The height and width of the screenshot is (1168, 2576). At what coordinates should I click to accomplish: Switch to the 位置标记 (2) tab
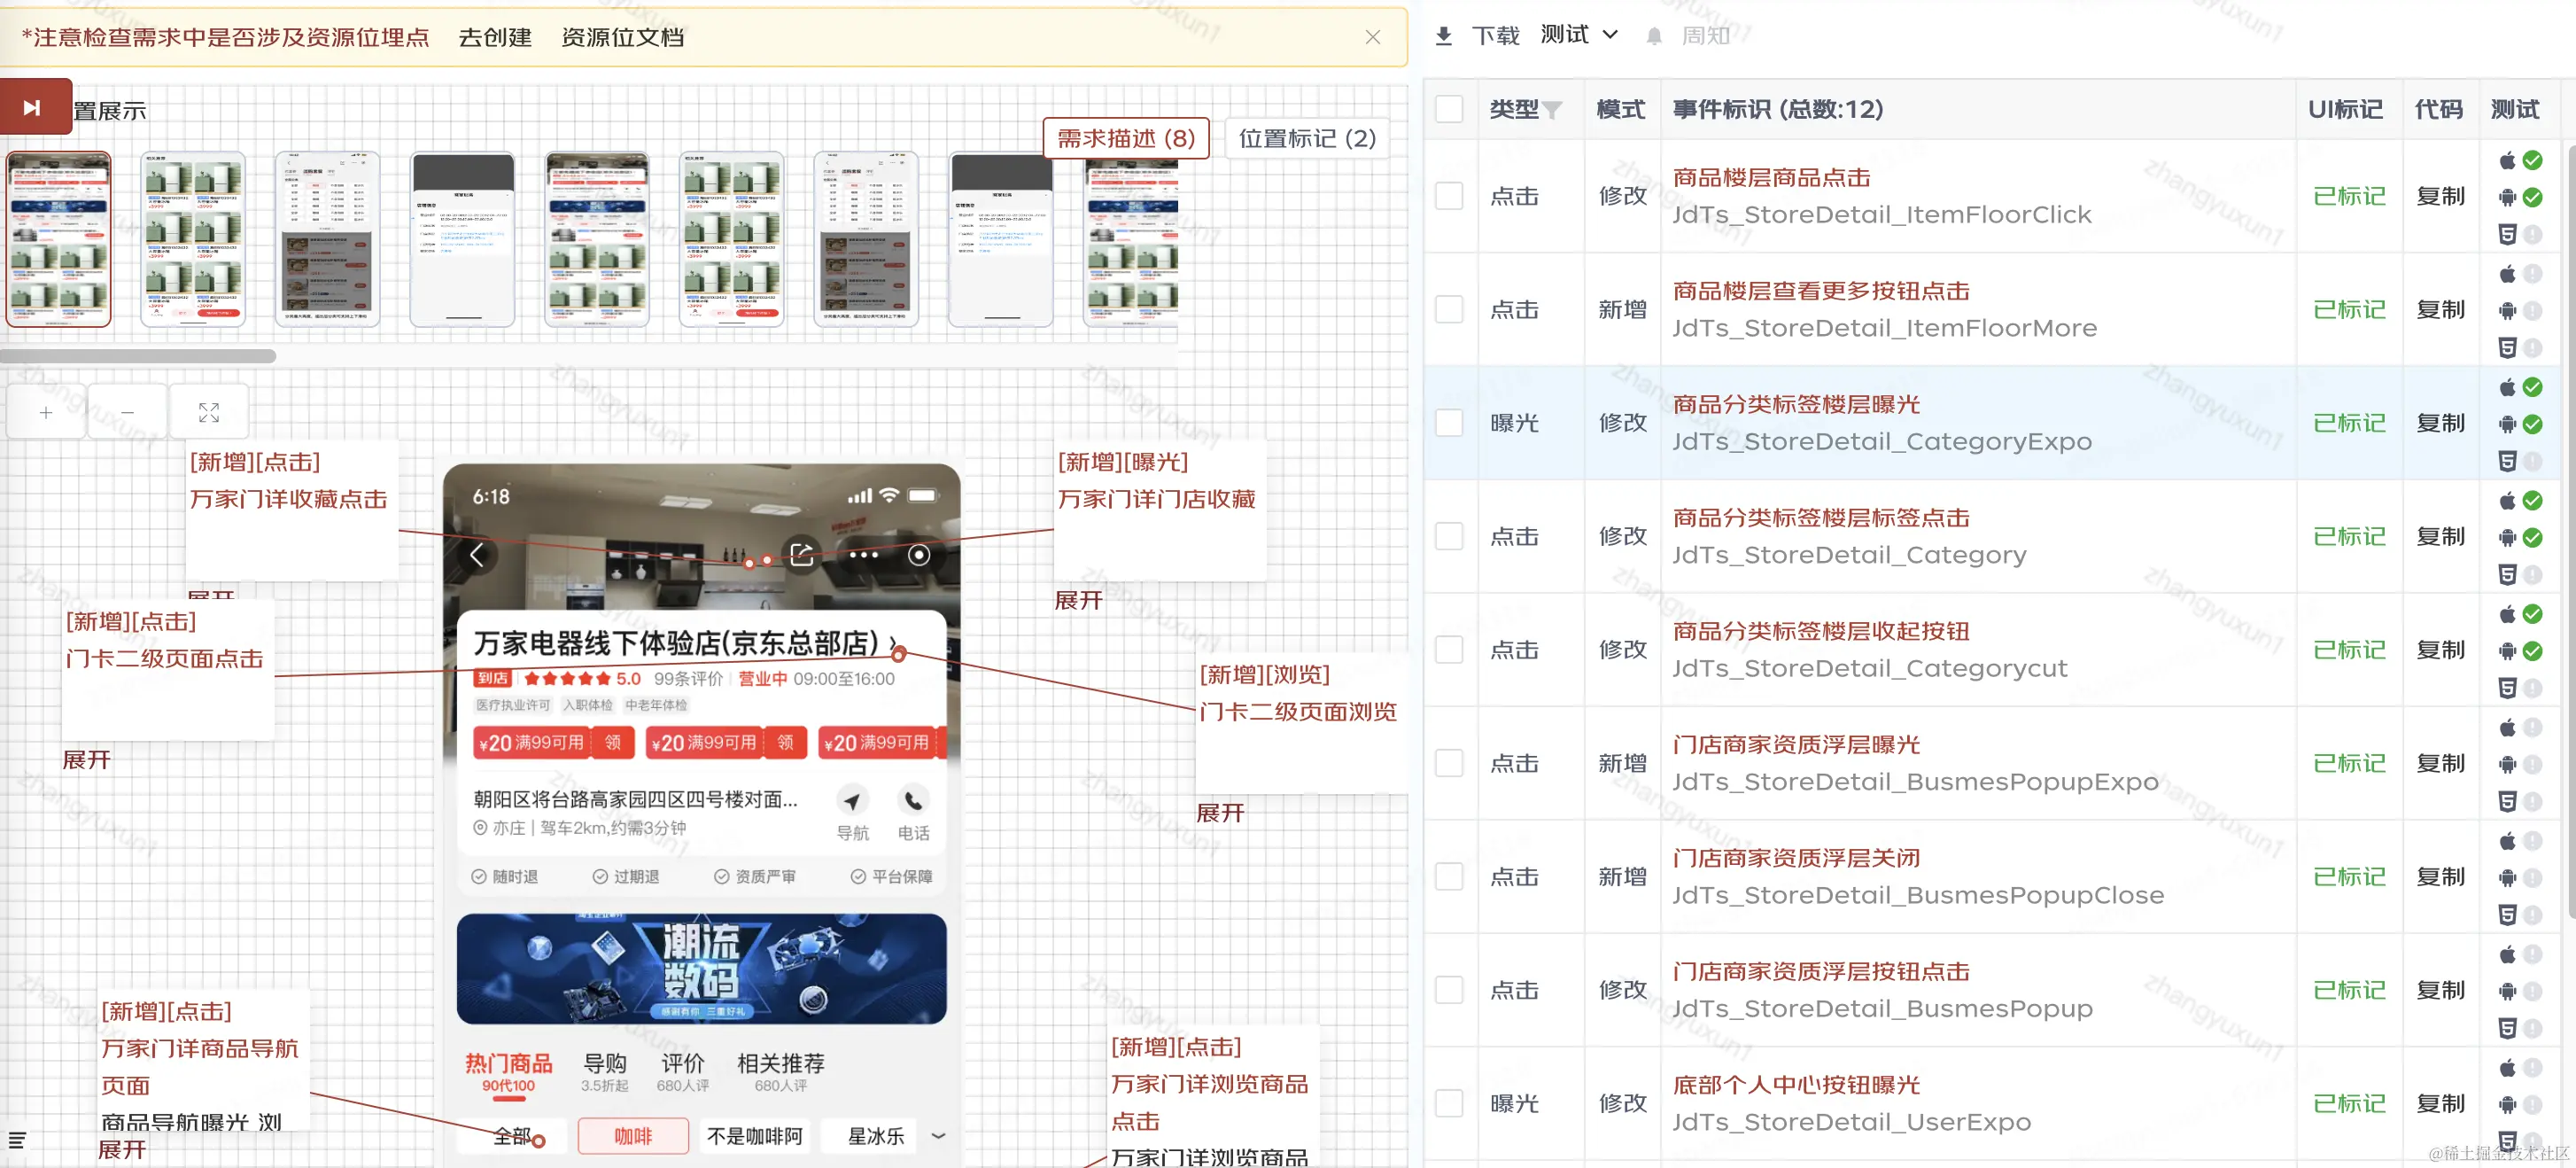(x=1307, y=138)
